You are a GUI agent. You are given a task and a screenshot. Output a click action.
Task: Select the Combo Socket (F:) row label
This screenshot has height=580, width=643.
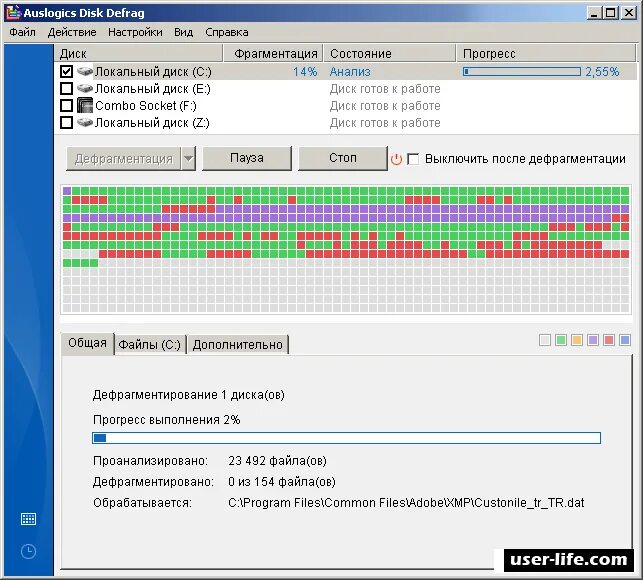point(146,106)
